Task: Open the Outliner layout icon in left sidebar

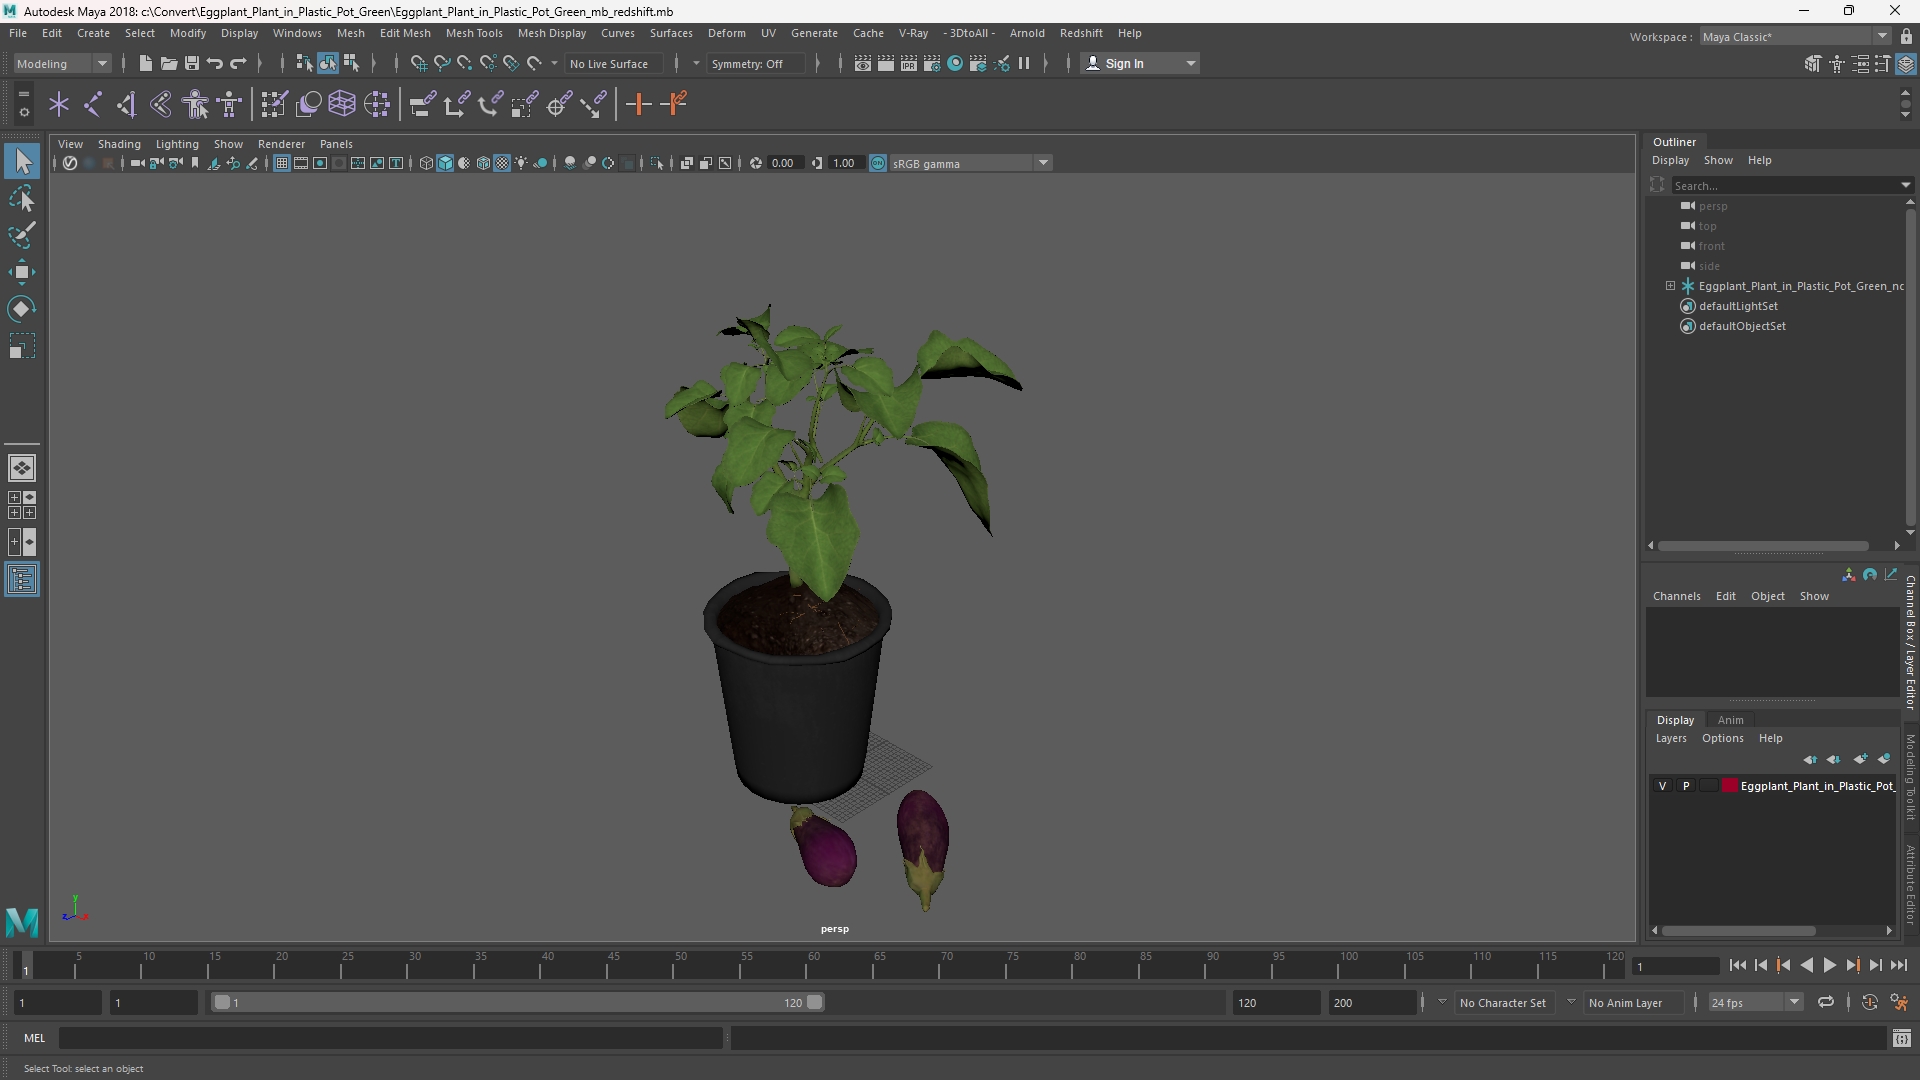Action: [x=22, y=580]
